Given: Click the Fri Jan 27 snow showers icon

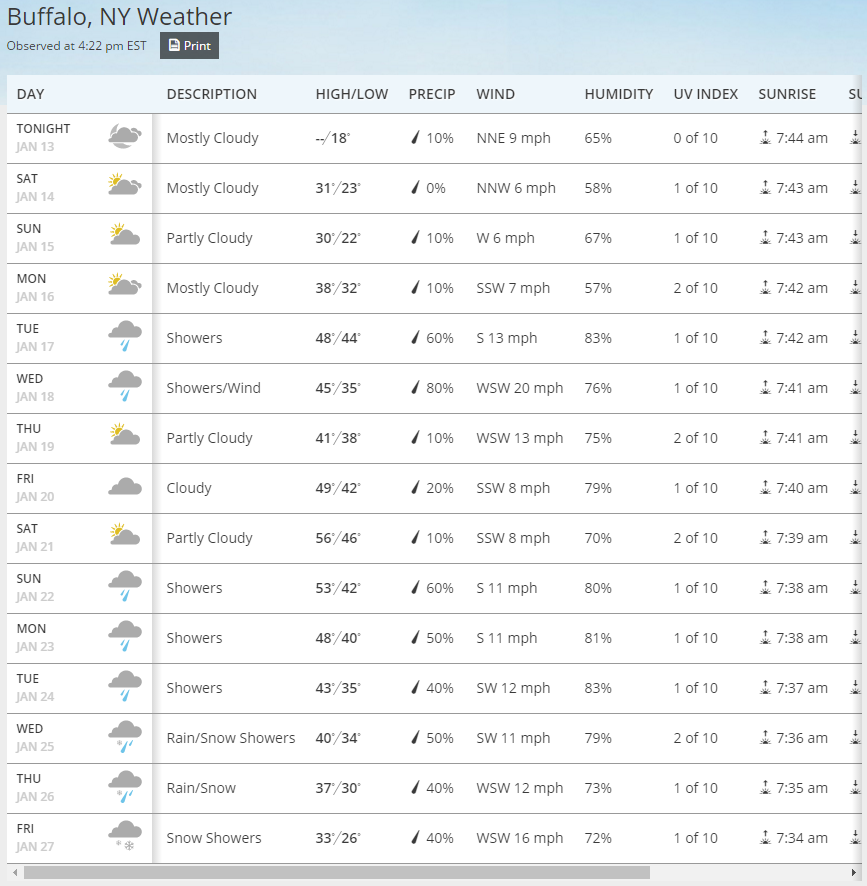Looking at the screenshot, I should pyautogui.click(x=125, y=836).
